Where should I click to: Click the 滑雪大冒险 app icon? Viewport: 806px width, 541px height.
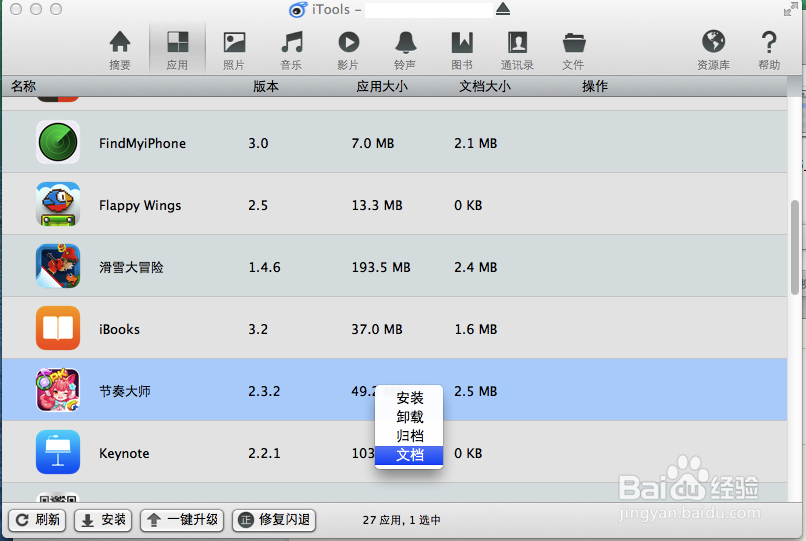(x=58, y=266)
